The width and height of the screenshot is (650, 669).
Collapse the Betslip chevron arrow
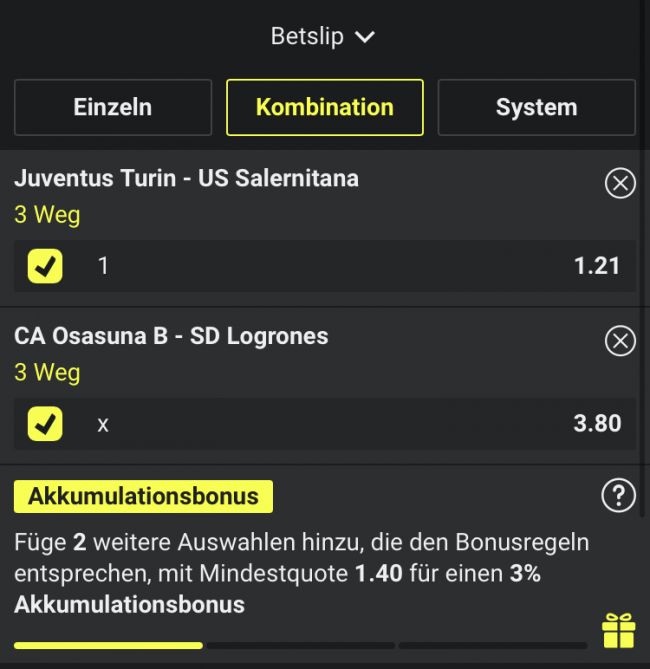(365, 37)
